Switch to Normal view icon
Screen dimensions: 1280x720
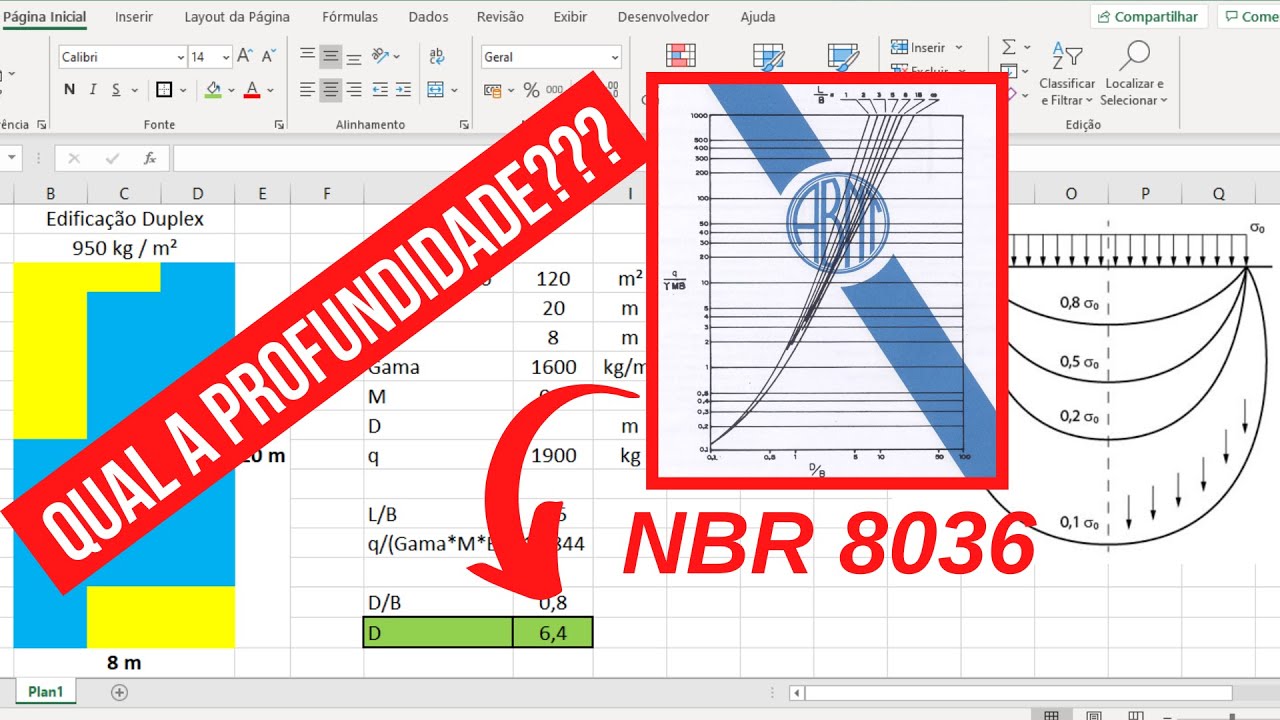(x=1051, y=716)
